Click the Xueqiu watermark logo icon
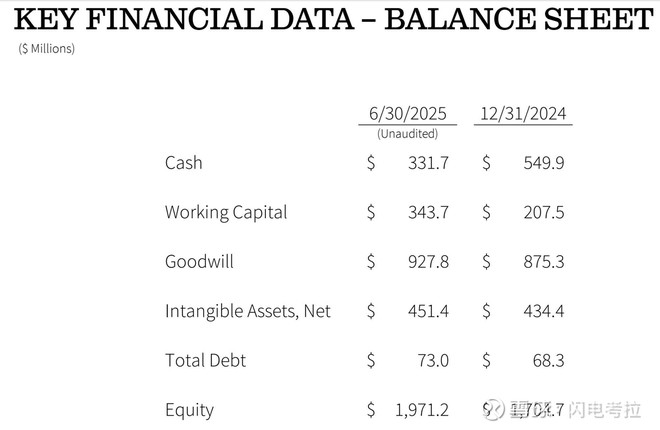 coord(494,409)
